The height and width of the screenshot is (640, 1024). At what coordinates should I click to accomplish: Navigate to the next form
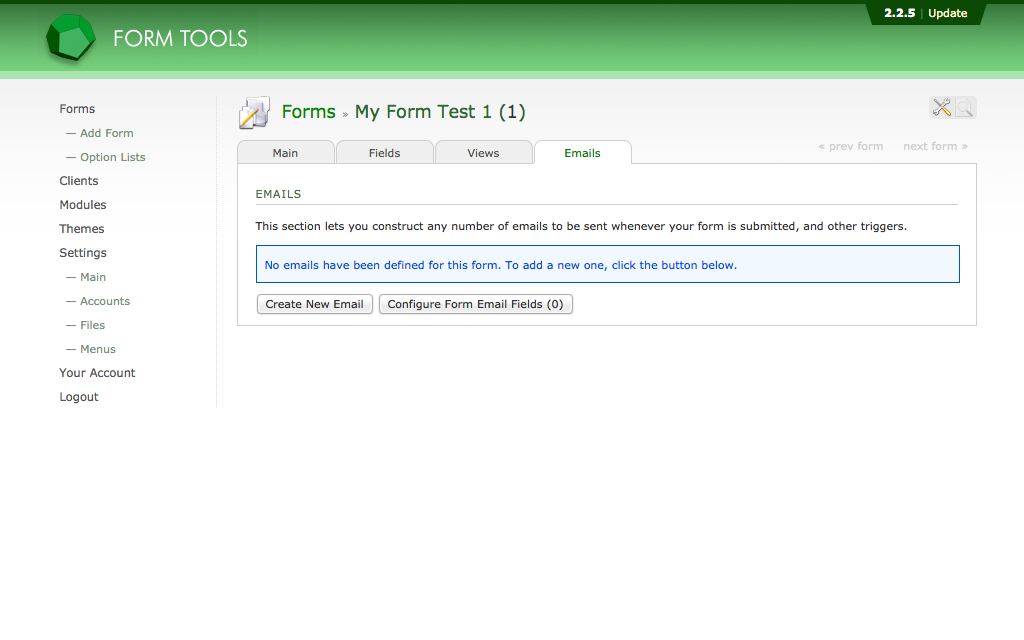pyautogui.click(x=934, y=146)
